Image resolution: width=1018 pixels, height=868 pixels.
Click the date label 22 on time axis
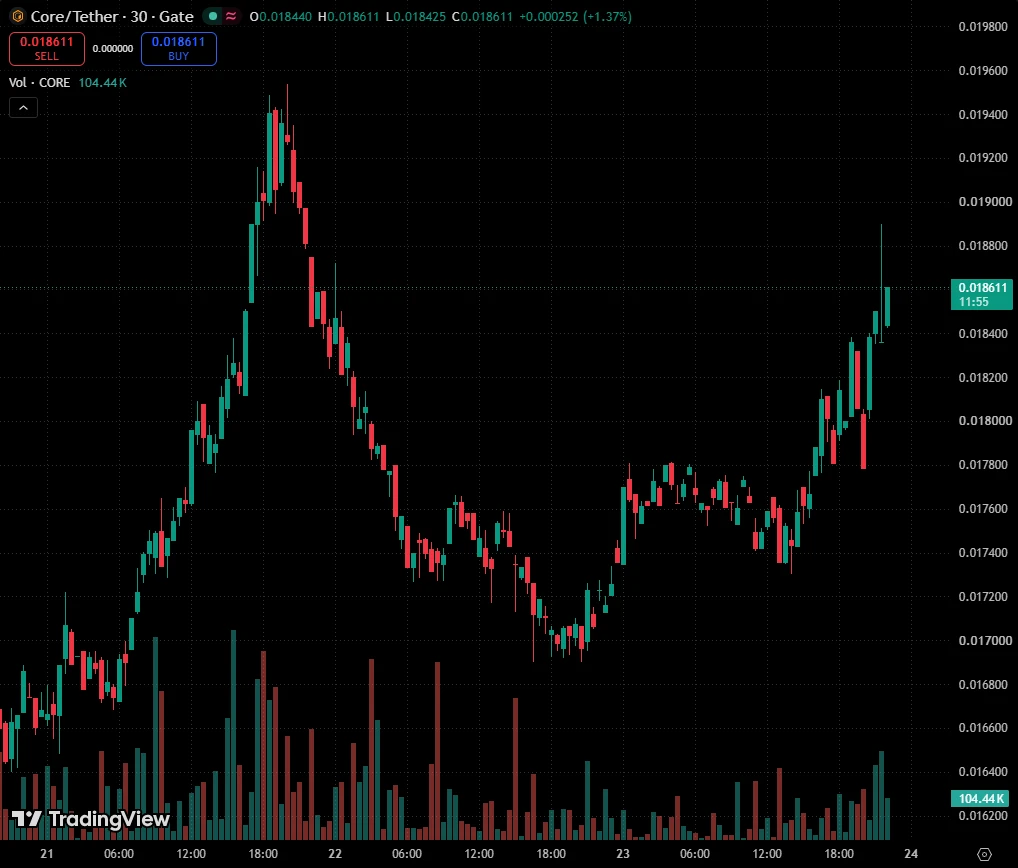tap(335, 854)
